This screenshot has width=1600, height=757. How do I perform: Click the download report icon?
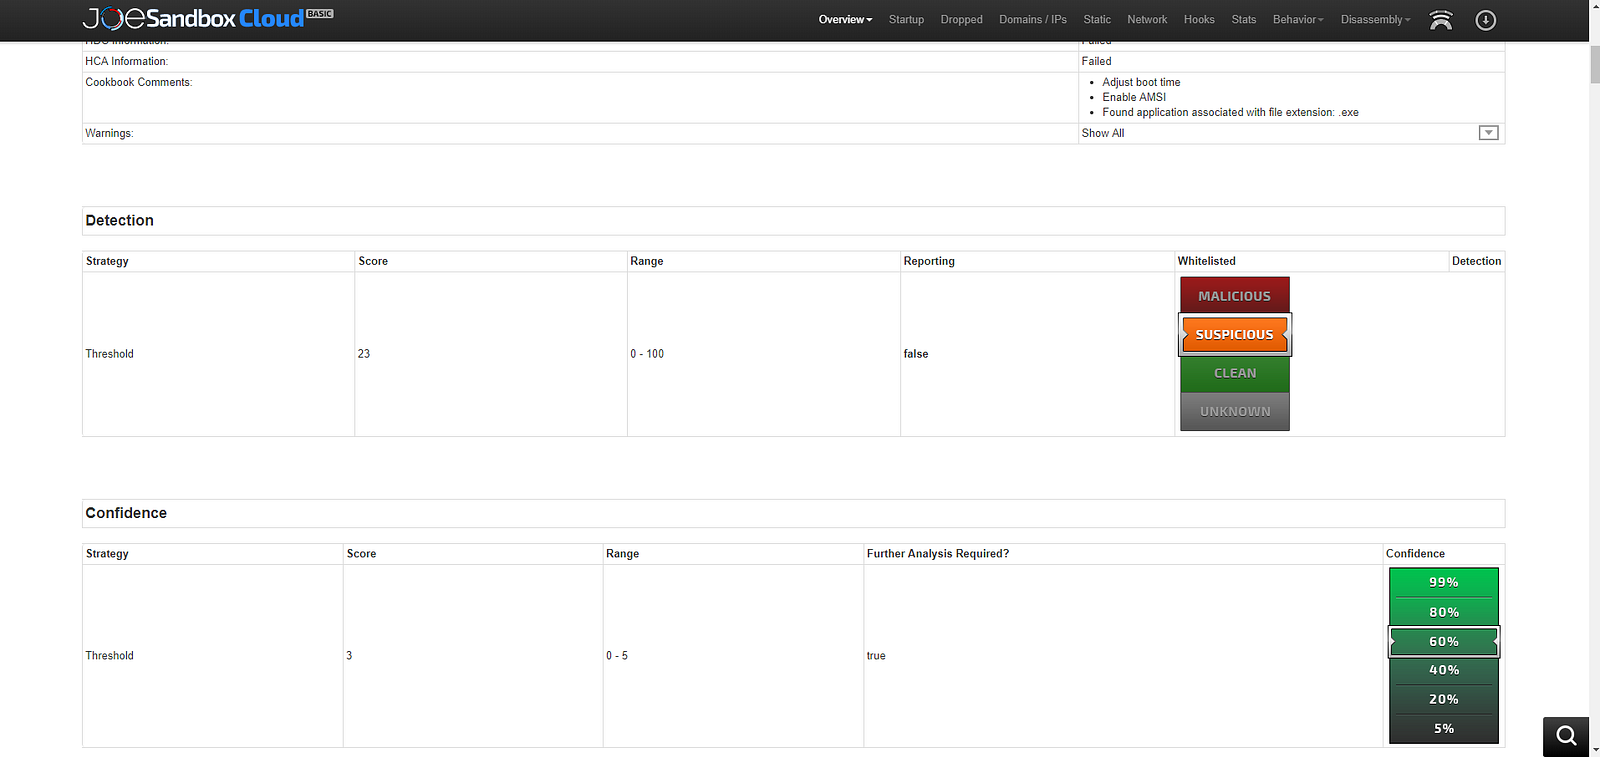pos(1486,20)
